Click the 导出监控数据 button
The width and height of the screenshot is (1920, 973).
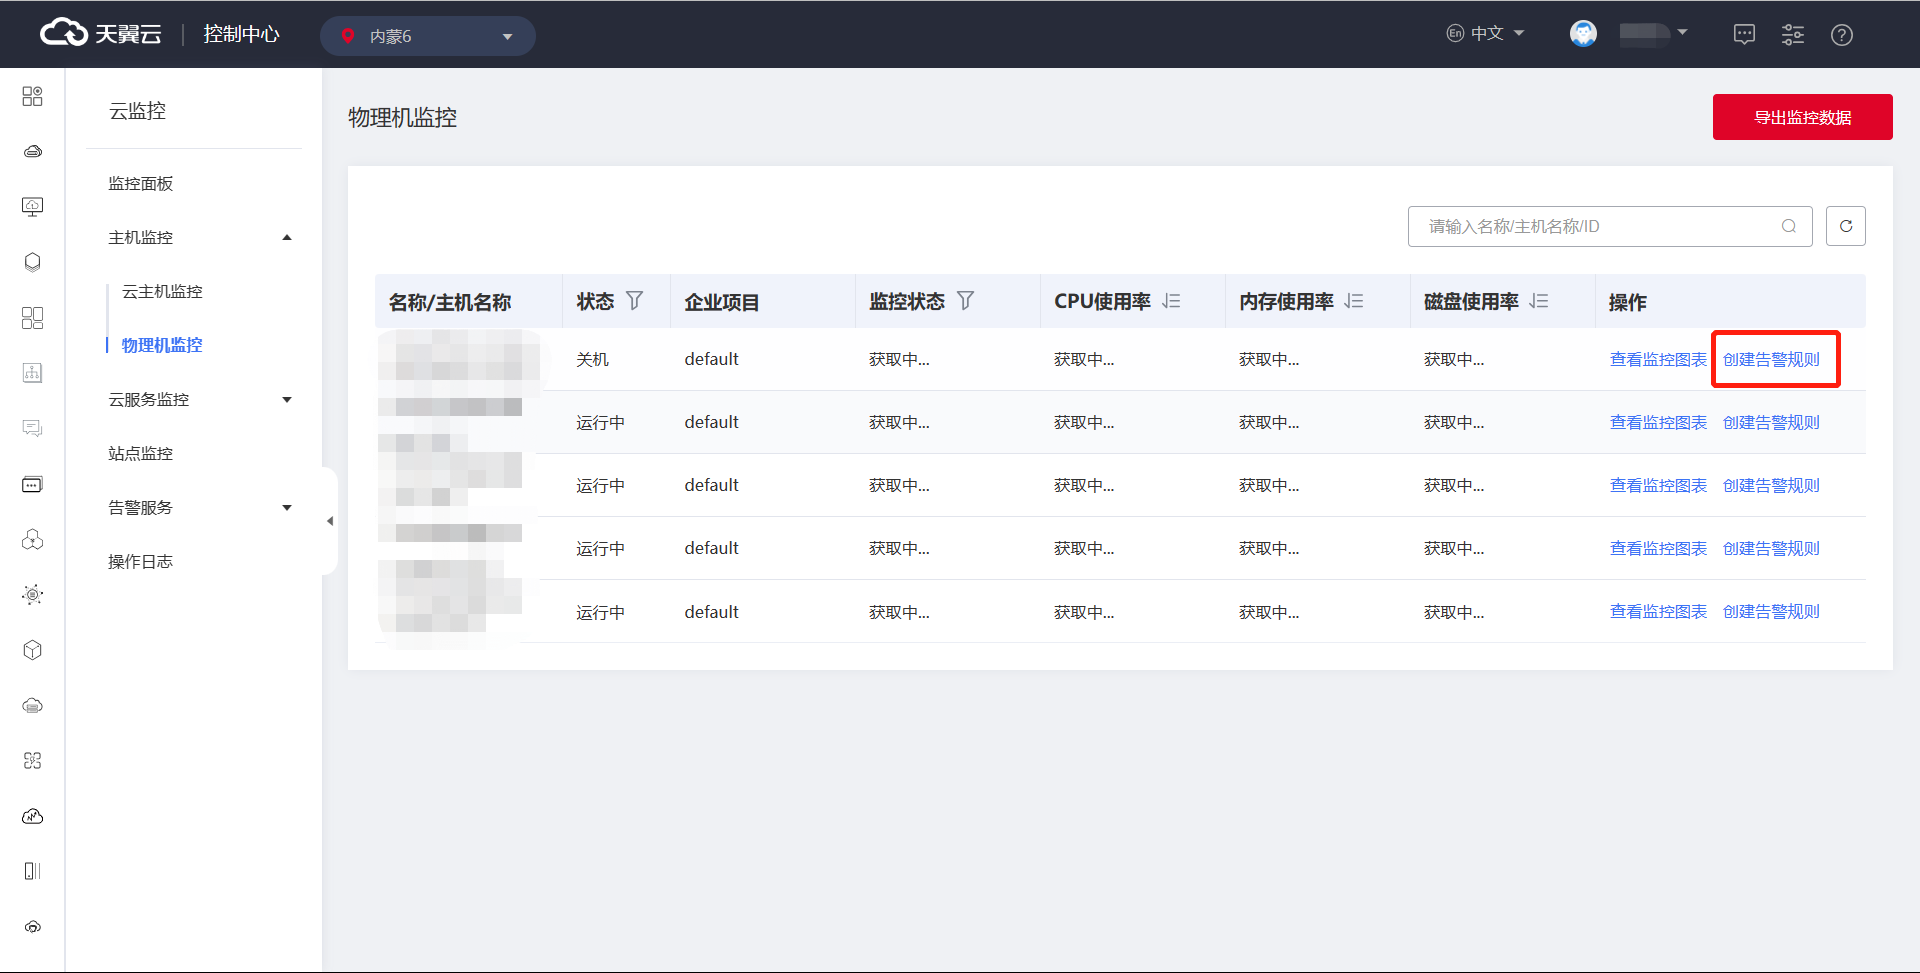1802,117
